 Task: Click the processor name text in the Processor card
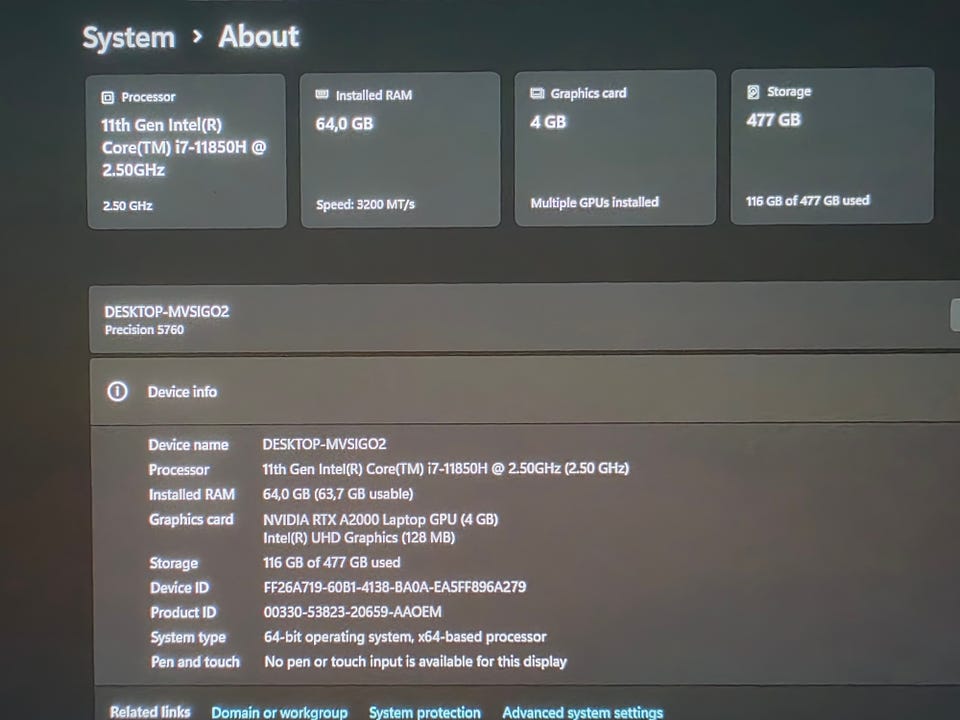[x=184, y=148]
